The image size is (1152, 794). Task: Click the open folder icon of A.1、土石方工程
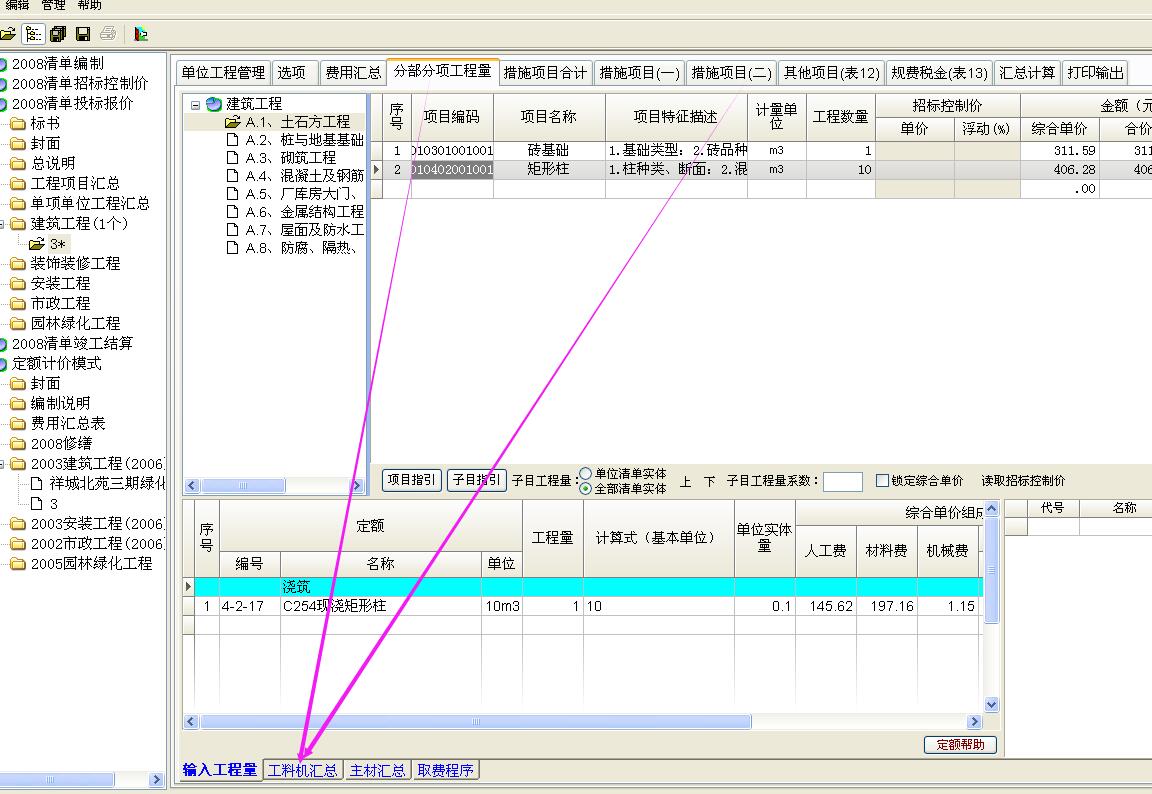[x=233, y=122]
